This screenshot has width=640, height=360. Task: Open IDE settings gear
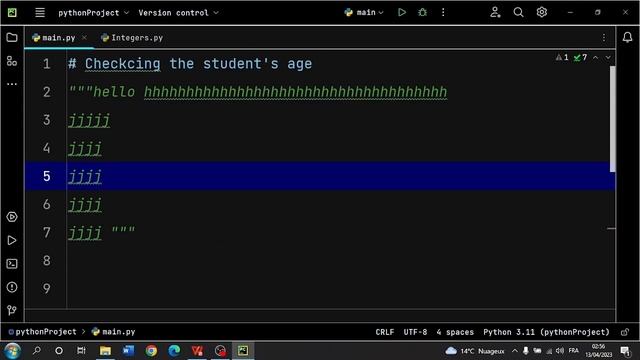[x=542, y=12]
